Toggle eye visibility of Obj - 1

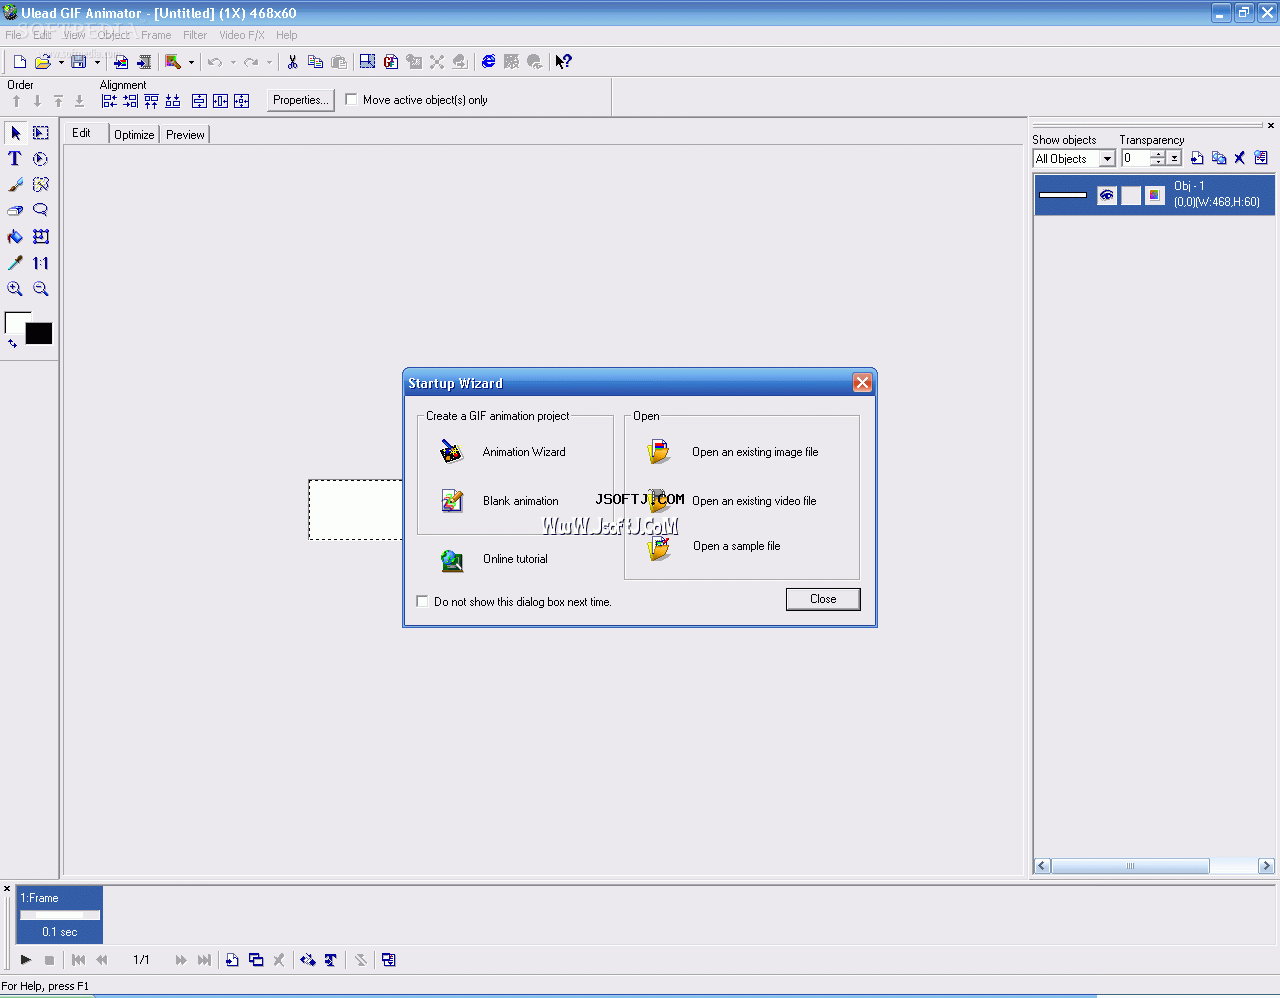(1106, 195)
